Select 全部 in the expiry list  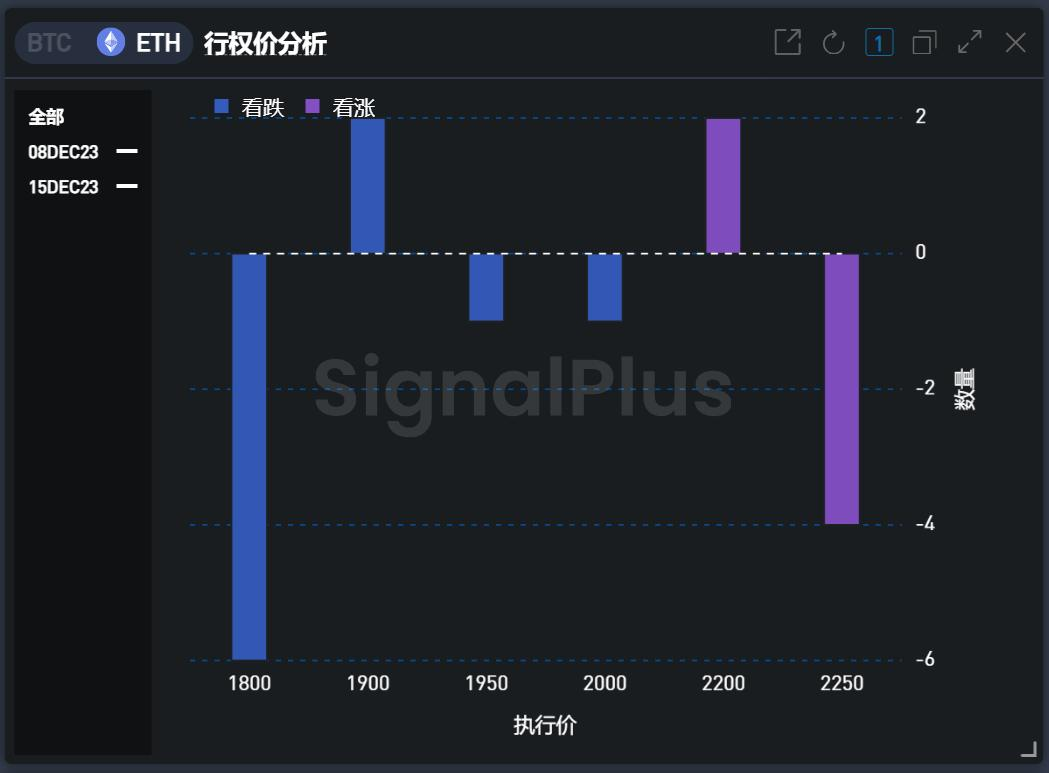[x=46, y=117]
